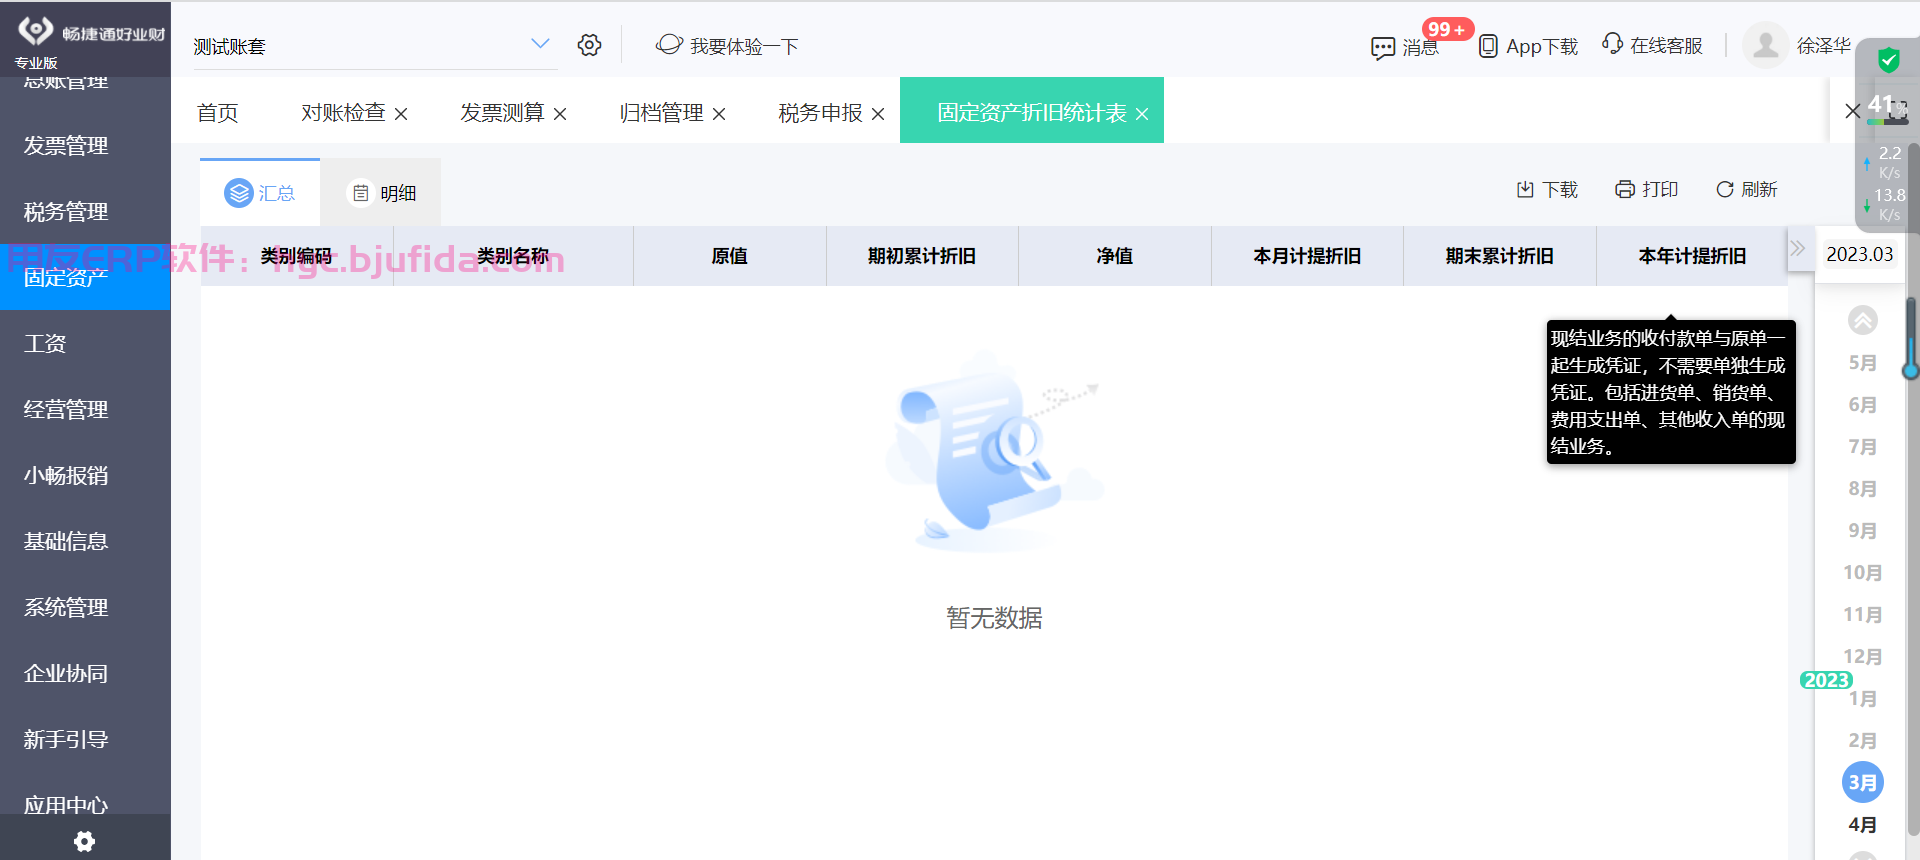Click the refresh circular arrow icon
The image size is (1920, 860).
(x=1725, y=189)
